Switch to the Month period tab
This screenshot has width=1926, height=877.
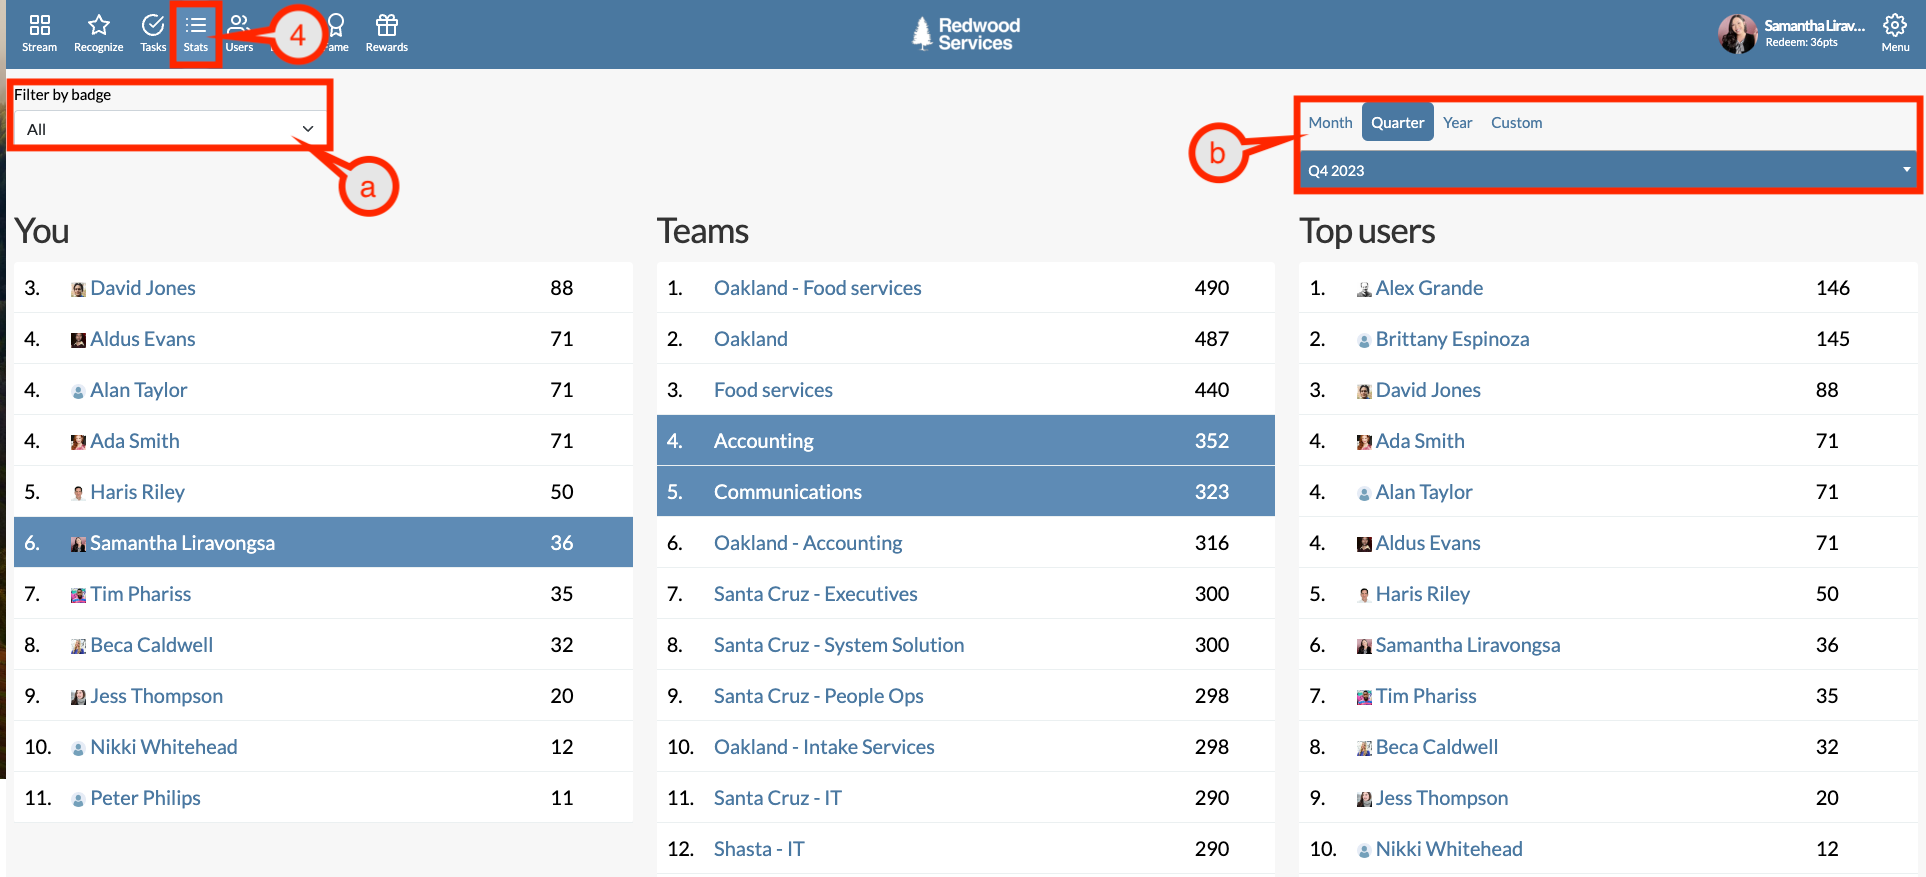pos(1330,123)
